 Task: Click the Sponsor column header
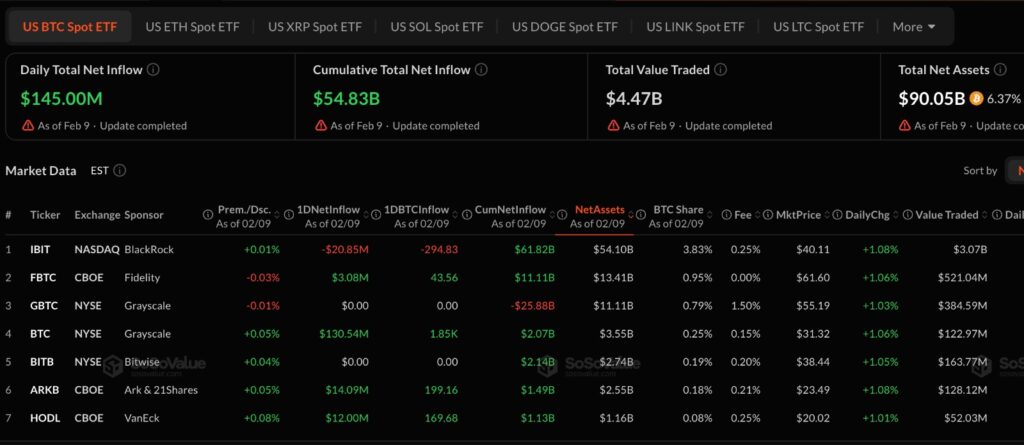tap(144, 215)
